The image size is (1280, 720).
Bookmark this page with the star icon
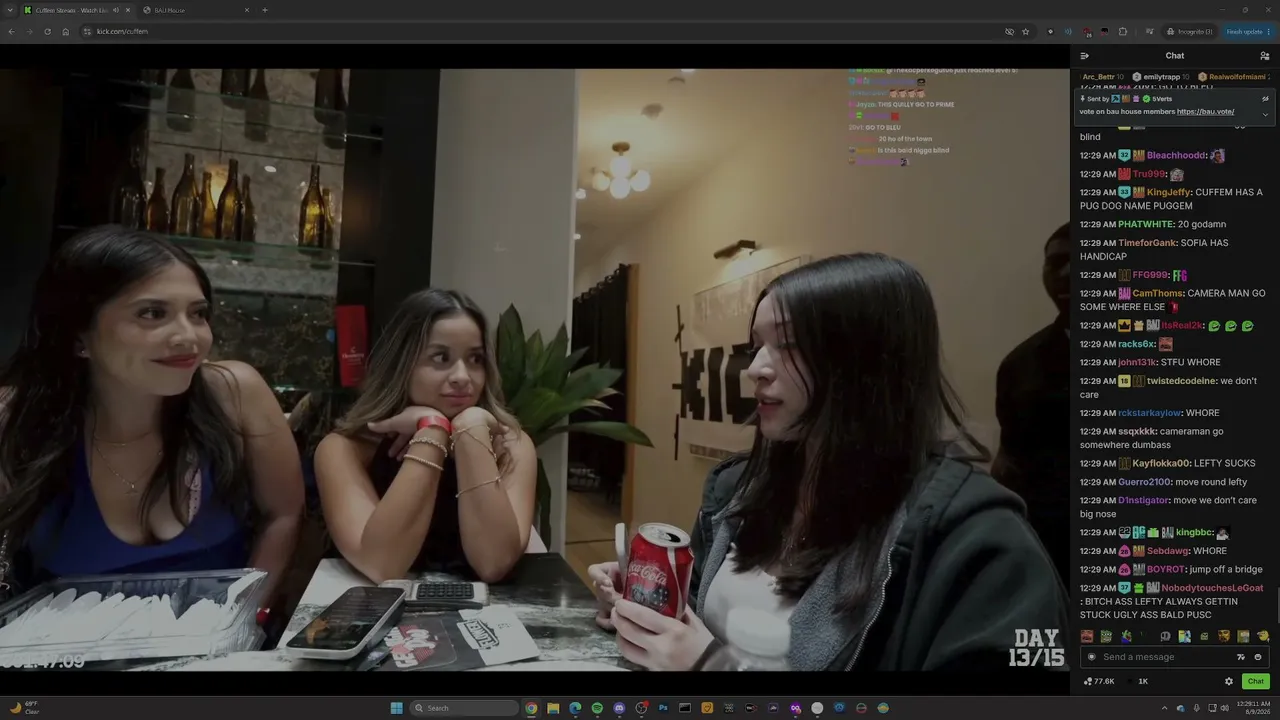1026,31
